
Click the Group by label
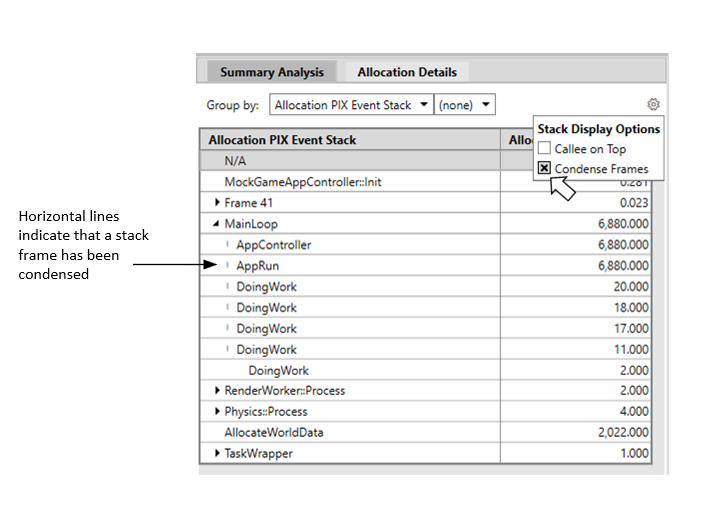232,105
